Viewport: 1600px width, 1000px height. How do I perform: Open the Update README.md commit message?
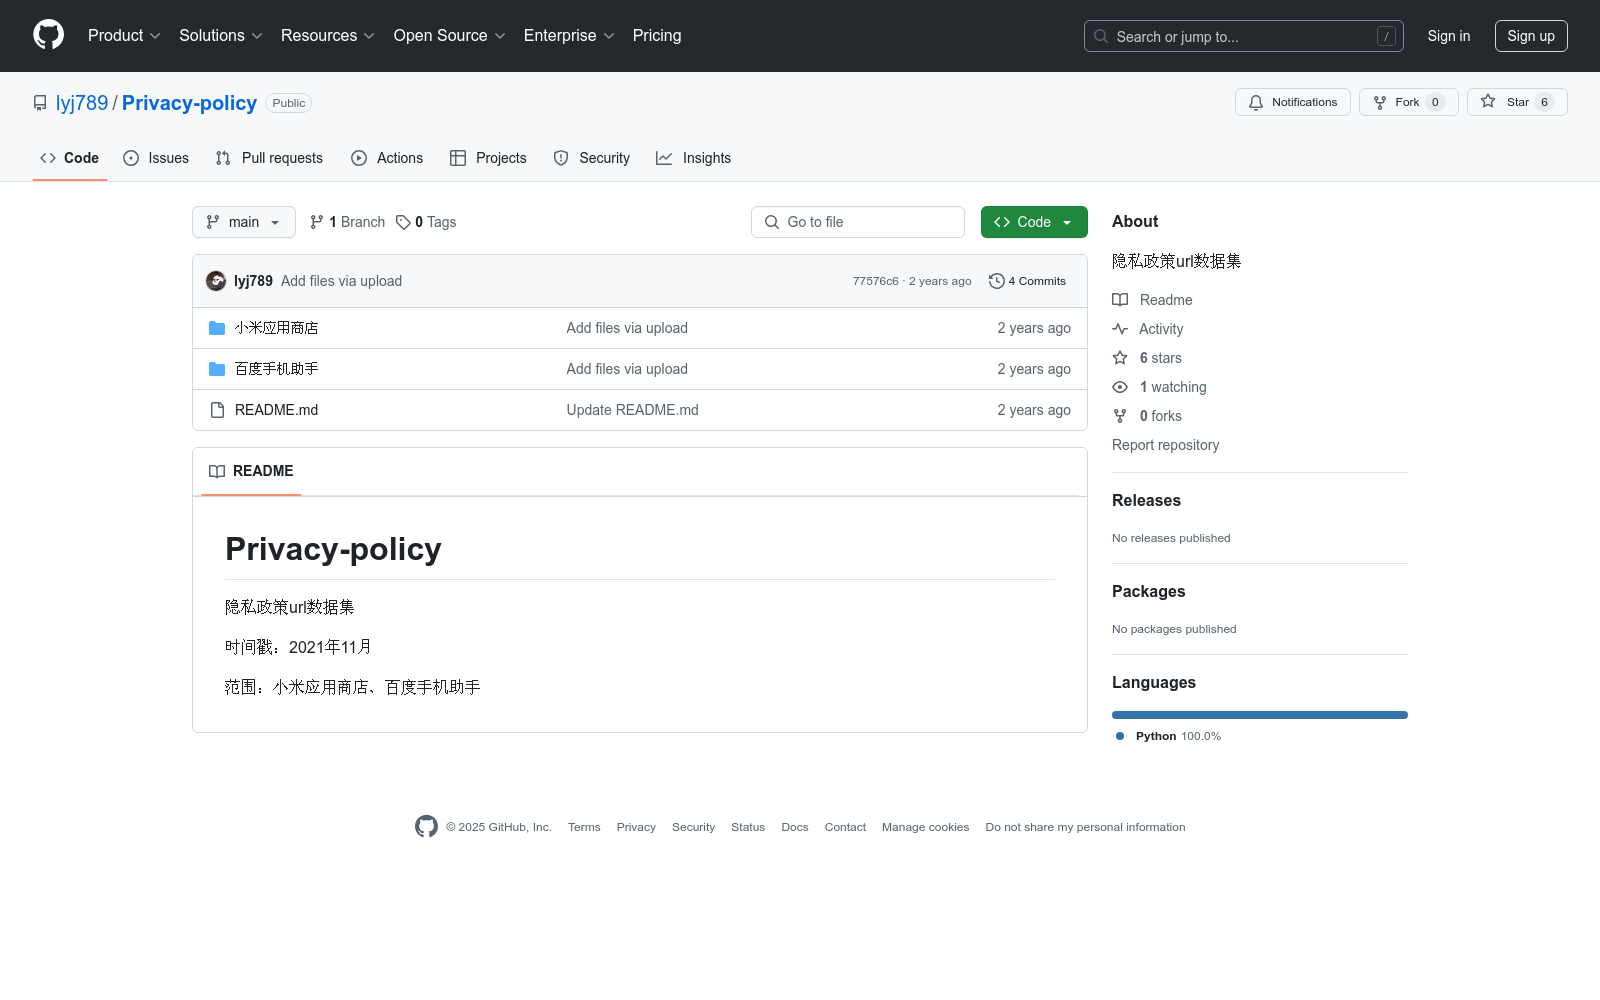coord(633,410)
